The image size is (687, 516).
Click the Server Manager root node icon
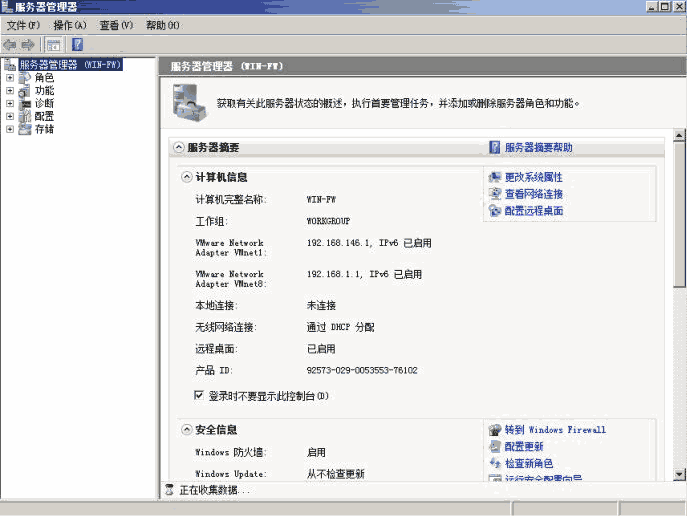coord(11,65)
